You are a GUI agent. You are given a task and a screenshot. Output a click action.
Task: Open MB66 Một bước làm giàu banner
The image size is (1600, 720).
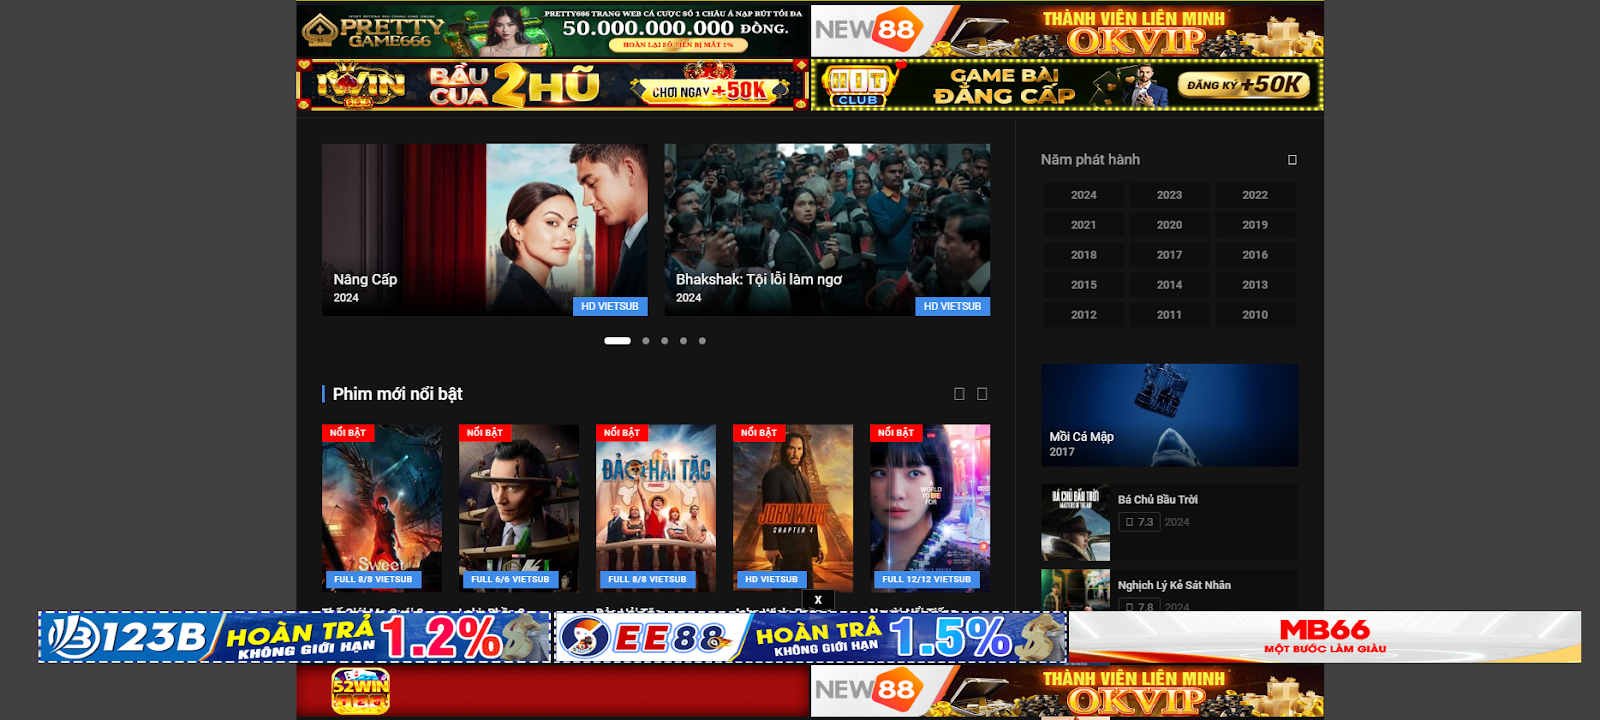(x=1325, y=637)
